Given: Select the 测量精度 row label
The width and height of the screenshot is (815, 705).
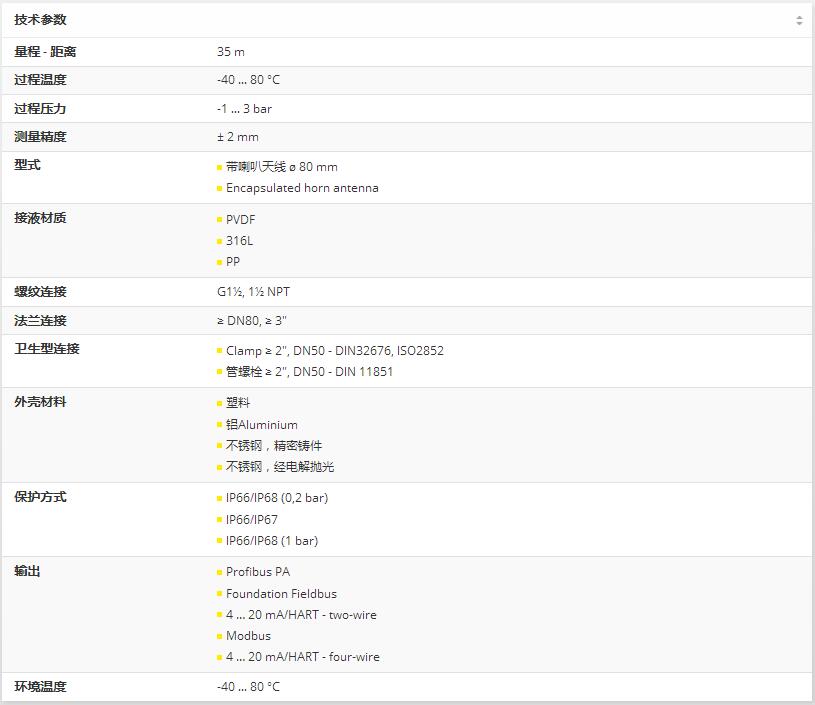Looking at the screenshot, I should point(40,136).
